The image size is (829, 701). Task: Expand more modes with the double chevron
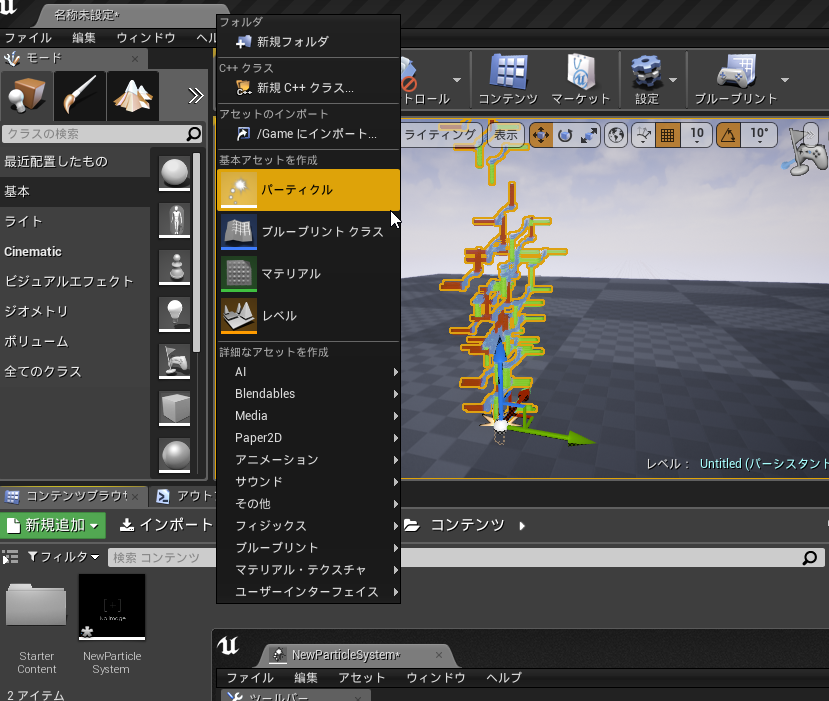point(196,96)
